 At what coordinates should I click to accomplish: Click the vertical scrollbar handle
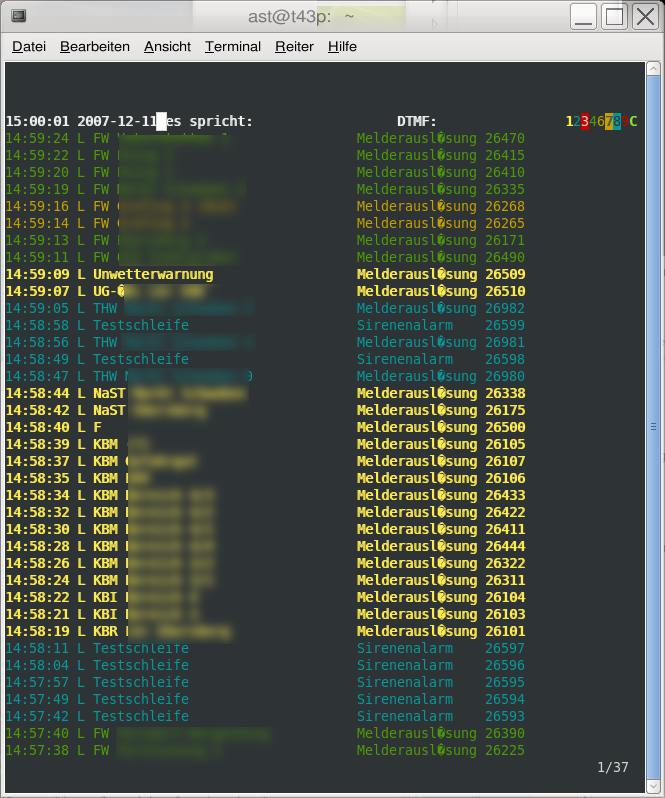pyautogui.click(x=654, y=425)
